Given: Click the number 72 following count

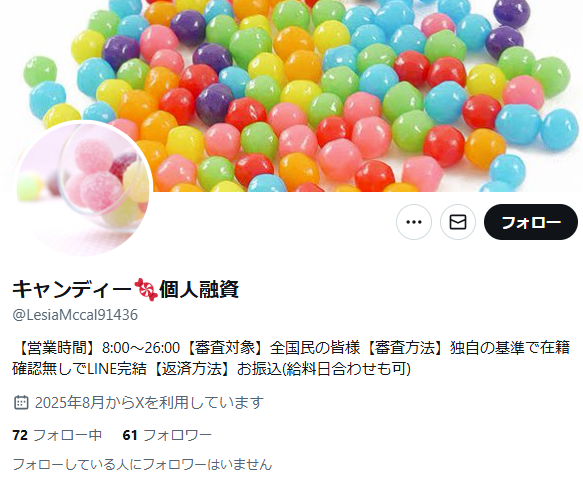Looking at the screenshot, I should [20, 435].
